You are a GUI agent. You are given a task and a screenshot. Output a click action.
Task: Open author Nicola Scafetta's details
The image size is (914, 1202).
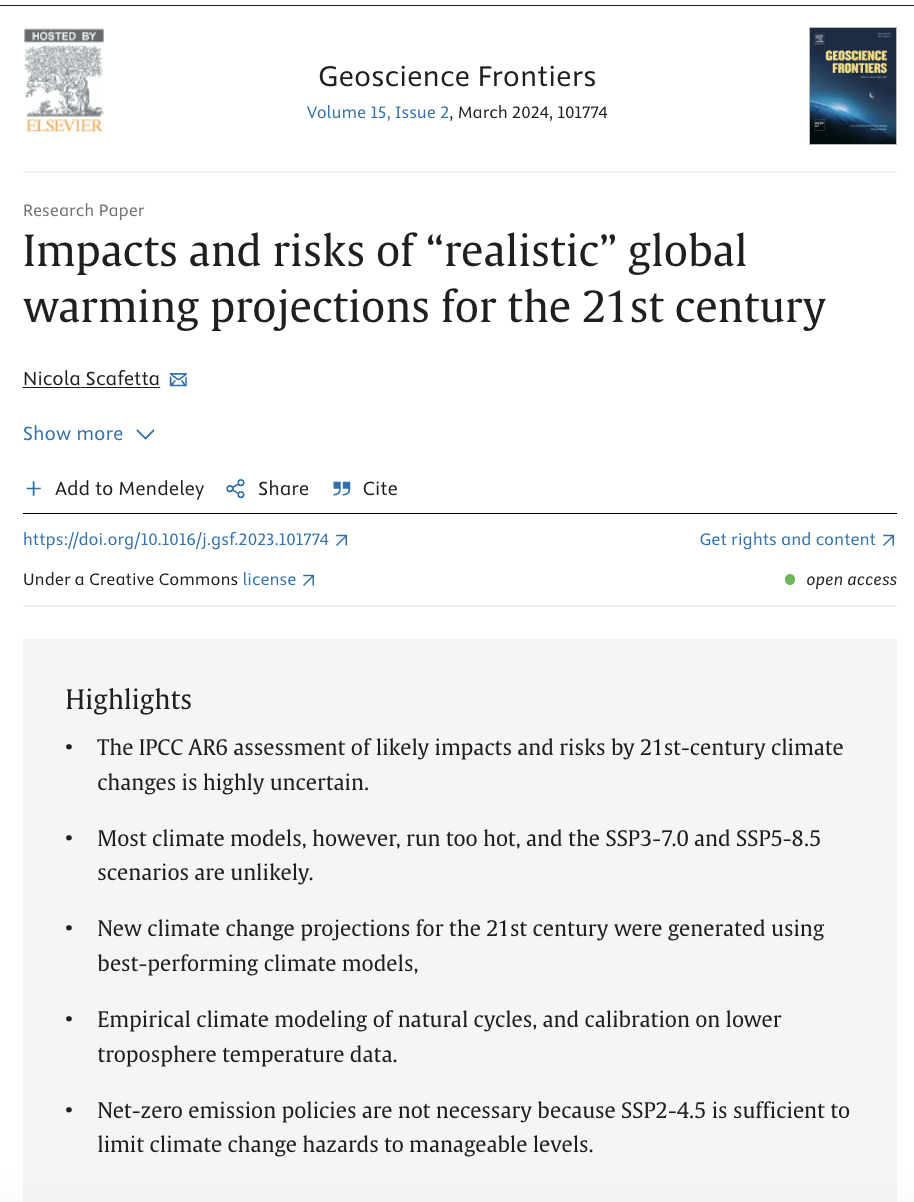click(x=91, y=379)
